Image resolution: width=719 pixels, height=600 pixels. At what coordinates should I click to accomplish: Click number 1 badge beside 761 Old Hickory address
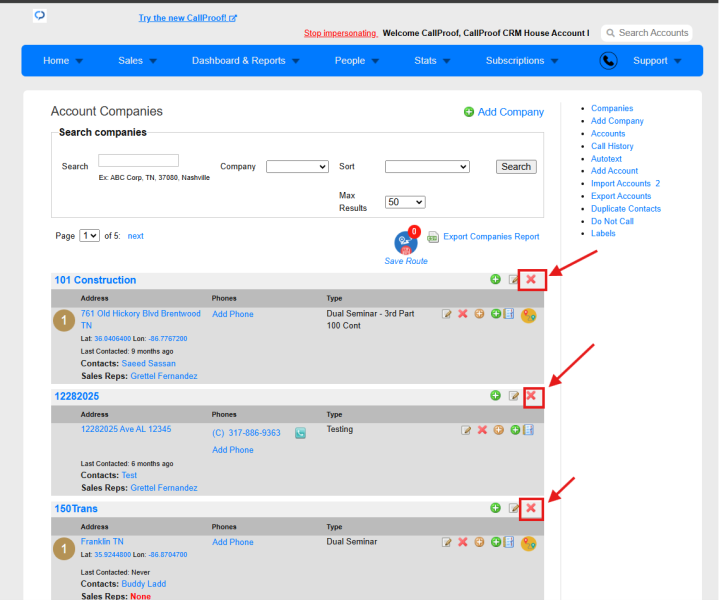point(64,320)
